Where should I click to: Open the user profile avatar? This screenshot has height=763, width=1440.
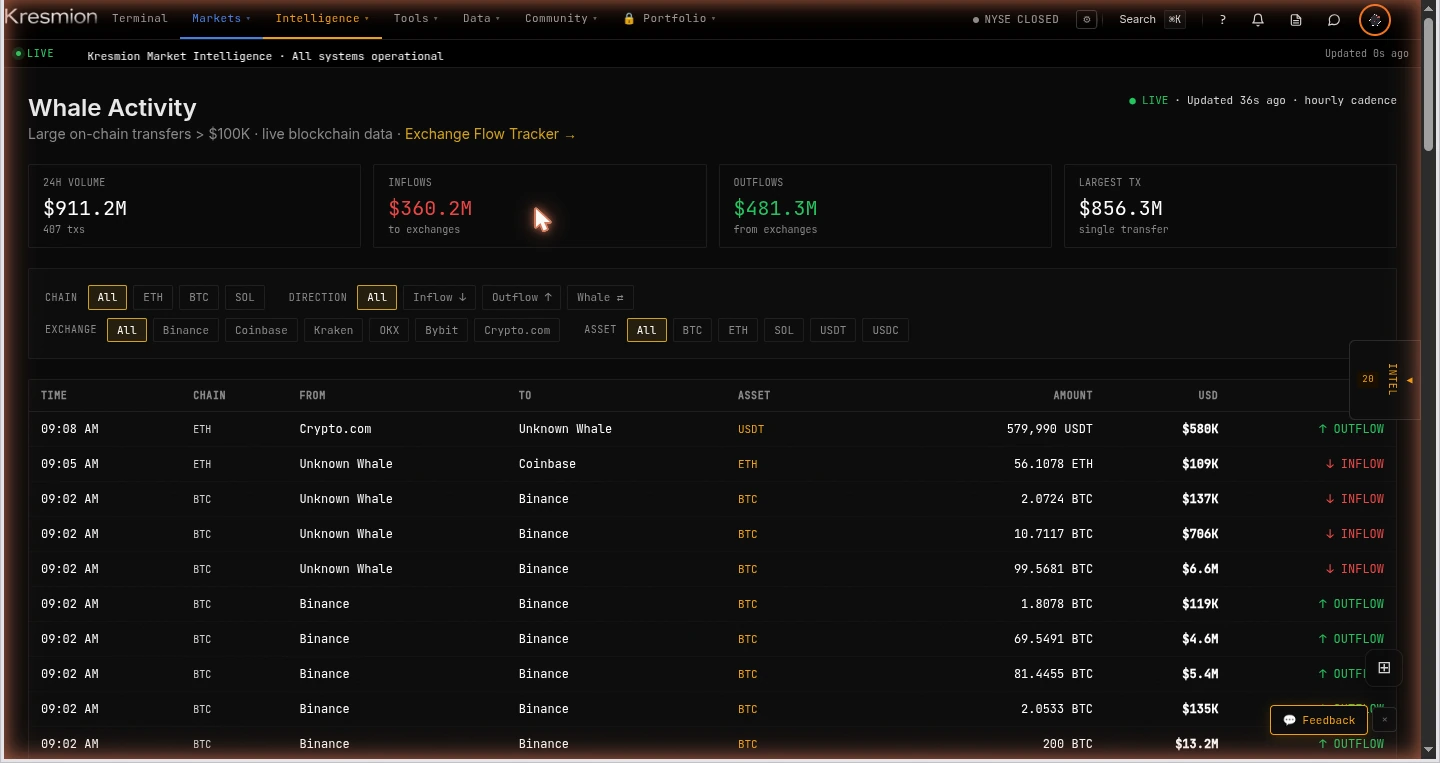tap(1375, 19)
